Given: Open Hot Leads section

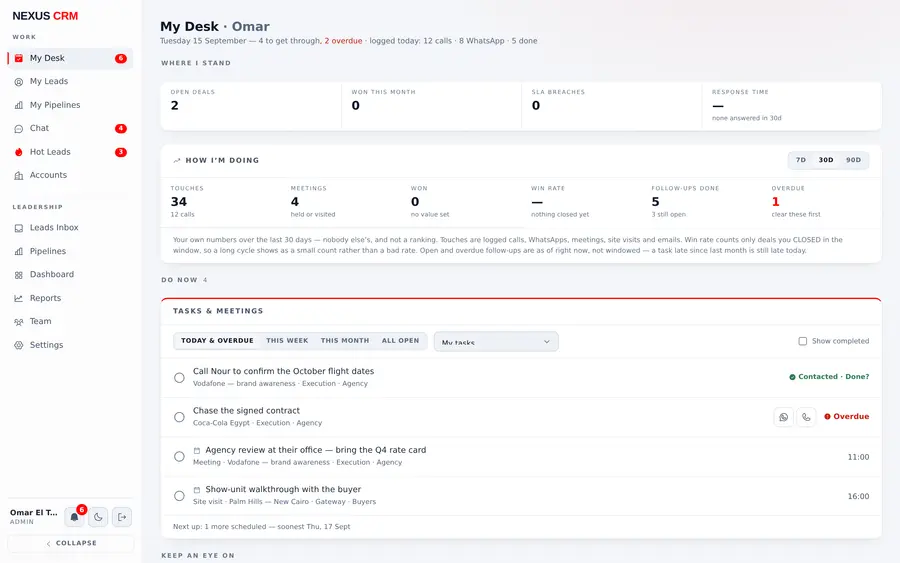Looking at the screenshot, I should pyautogui.click(x=71, y=152).
